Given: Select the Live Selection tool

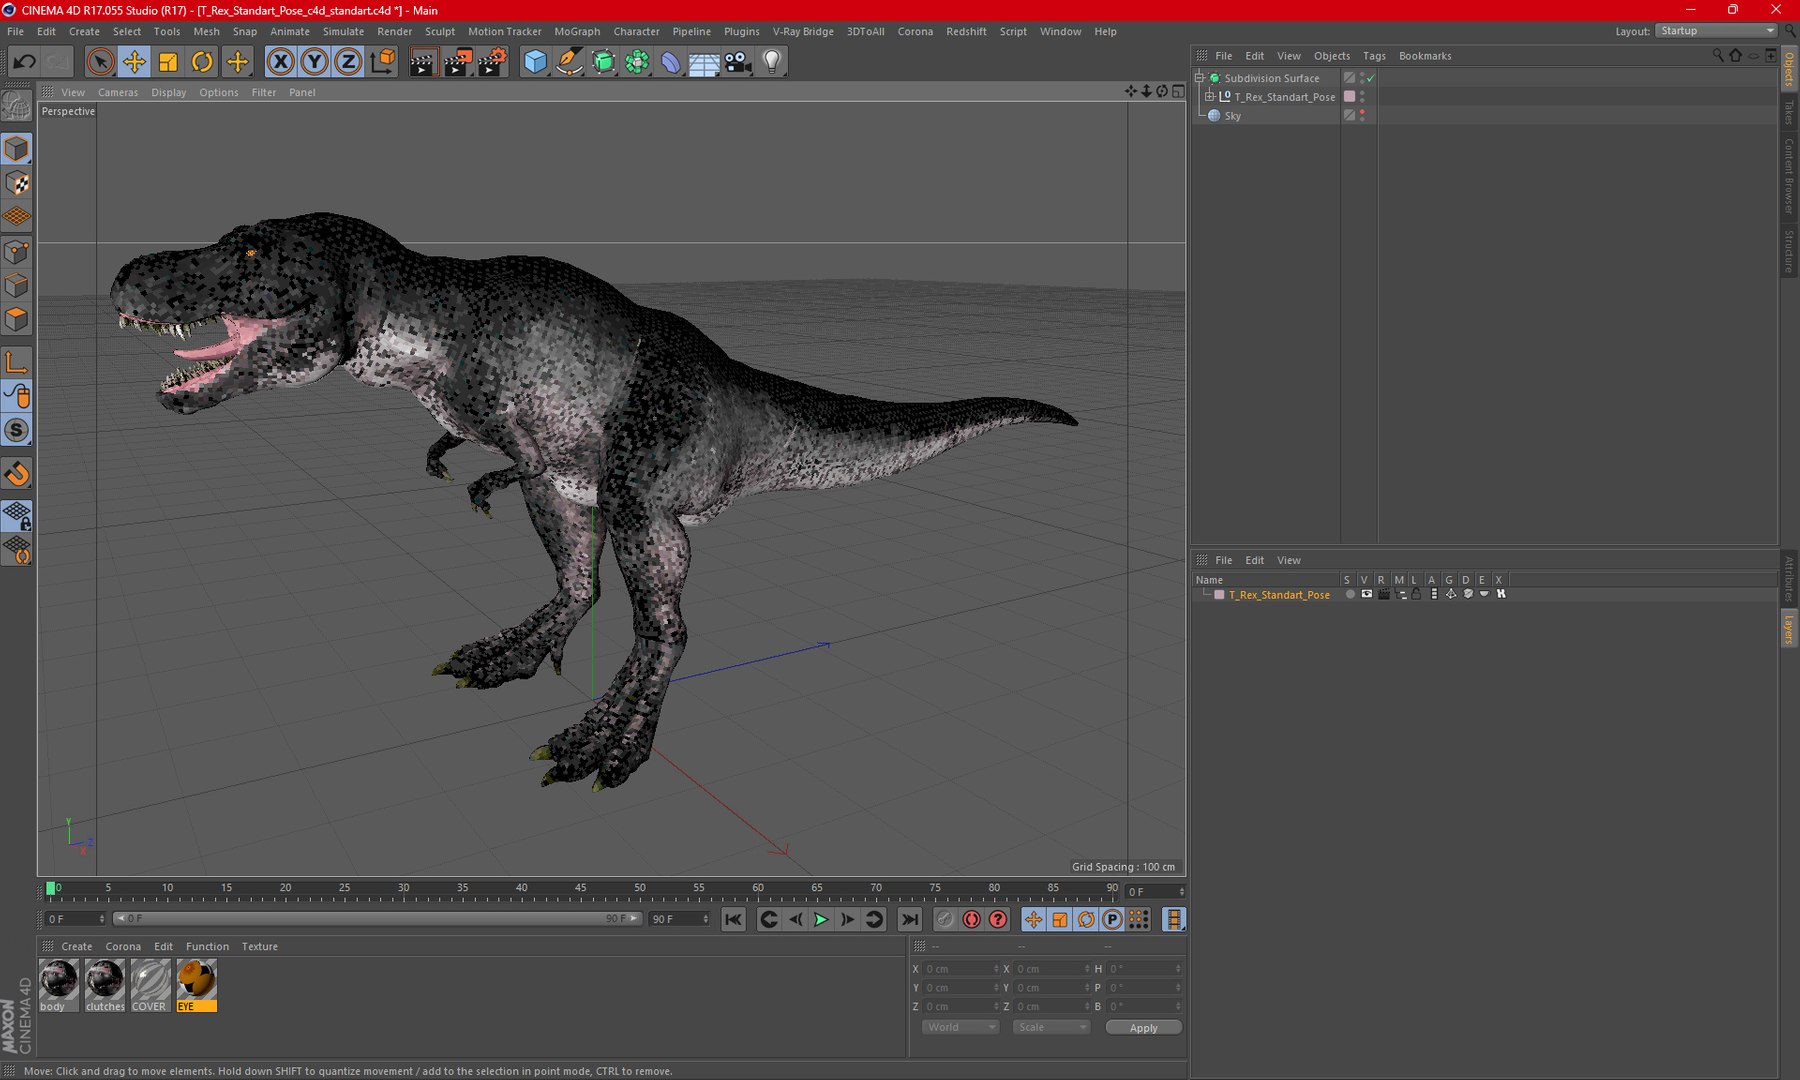Looking at the screenshot, I should 99,62.
